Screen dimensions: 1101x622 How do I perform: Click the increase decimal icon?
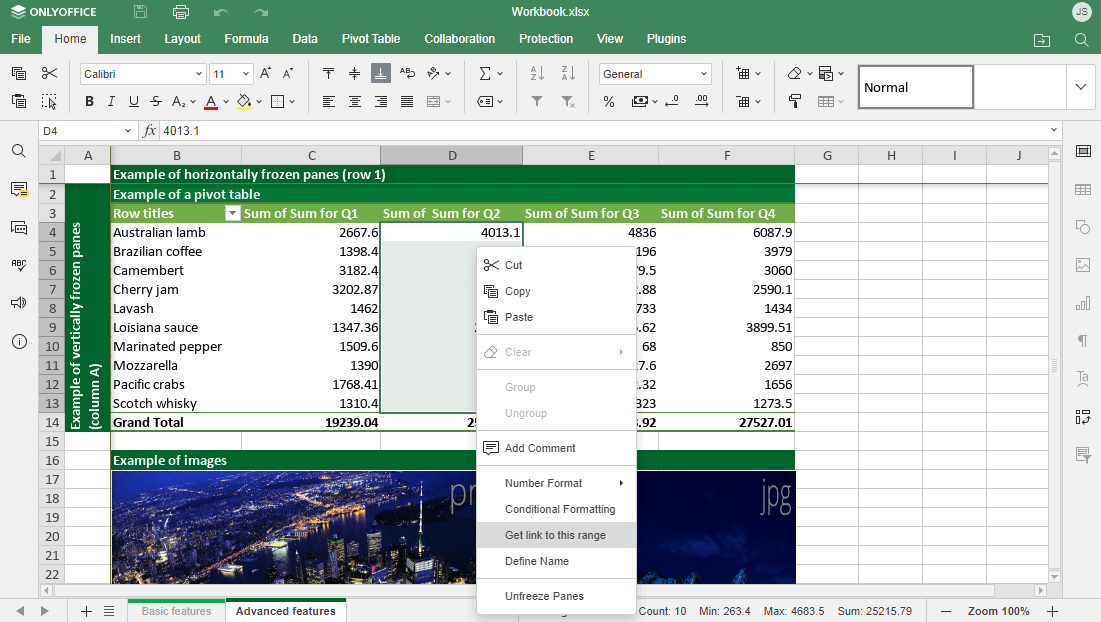pyautogui.click(x=701, y=100)
